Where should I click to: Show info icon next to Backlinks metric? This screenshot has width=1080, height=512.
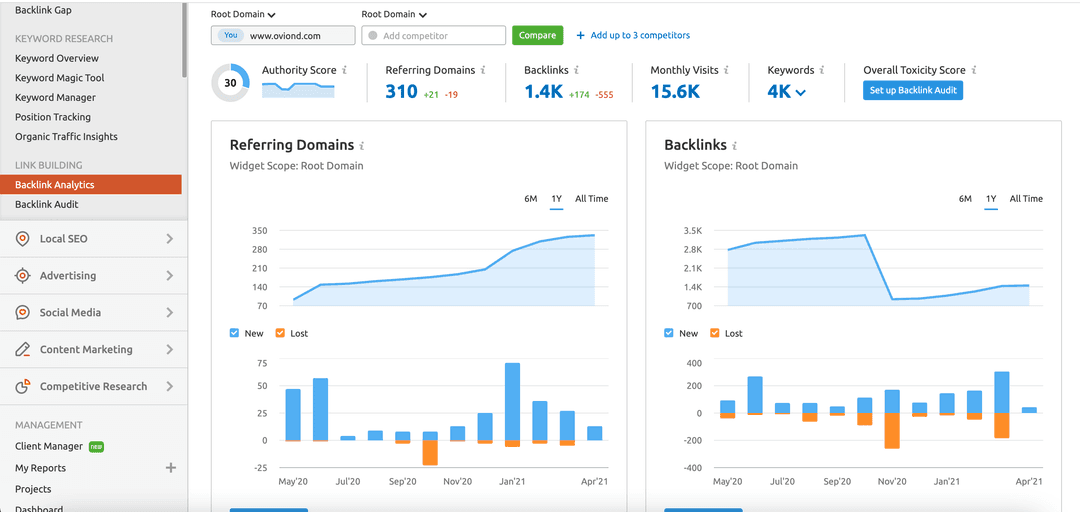pos(576,70)
